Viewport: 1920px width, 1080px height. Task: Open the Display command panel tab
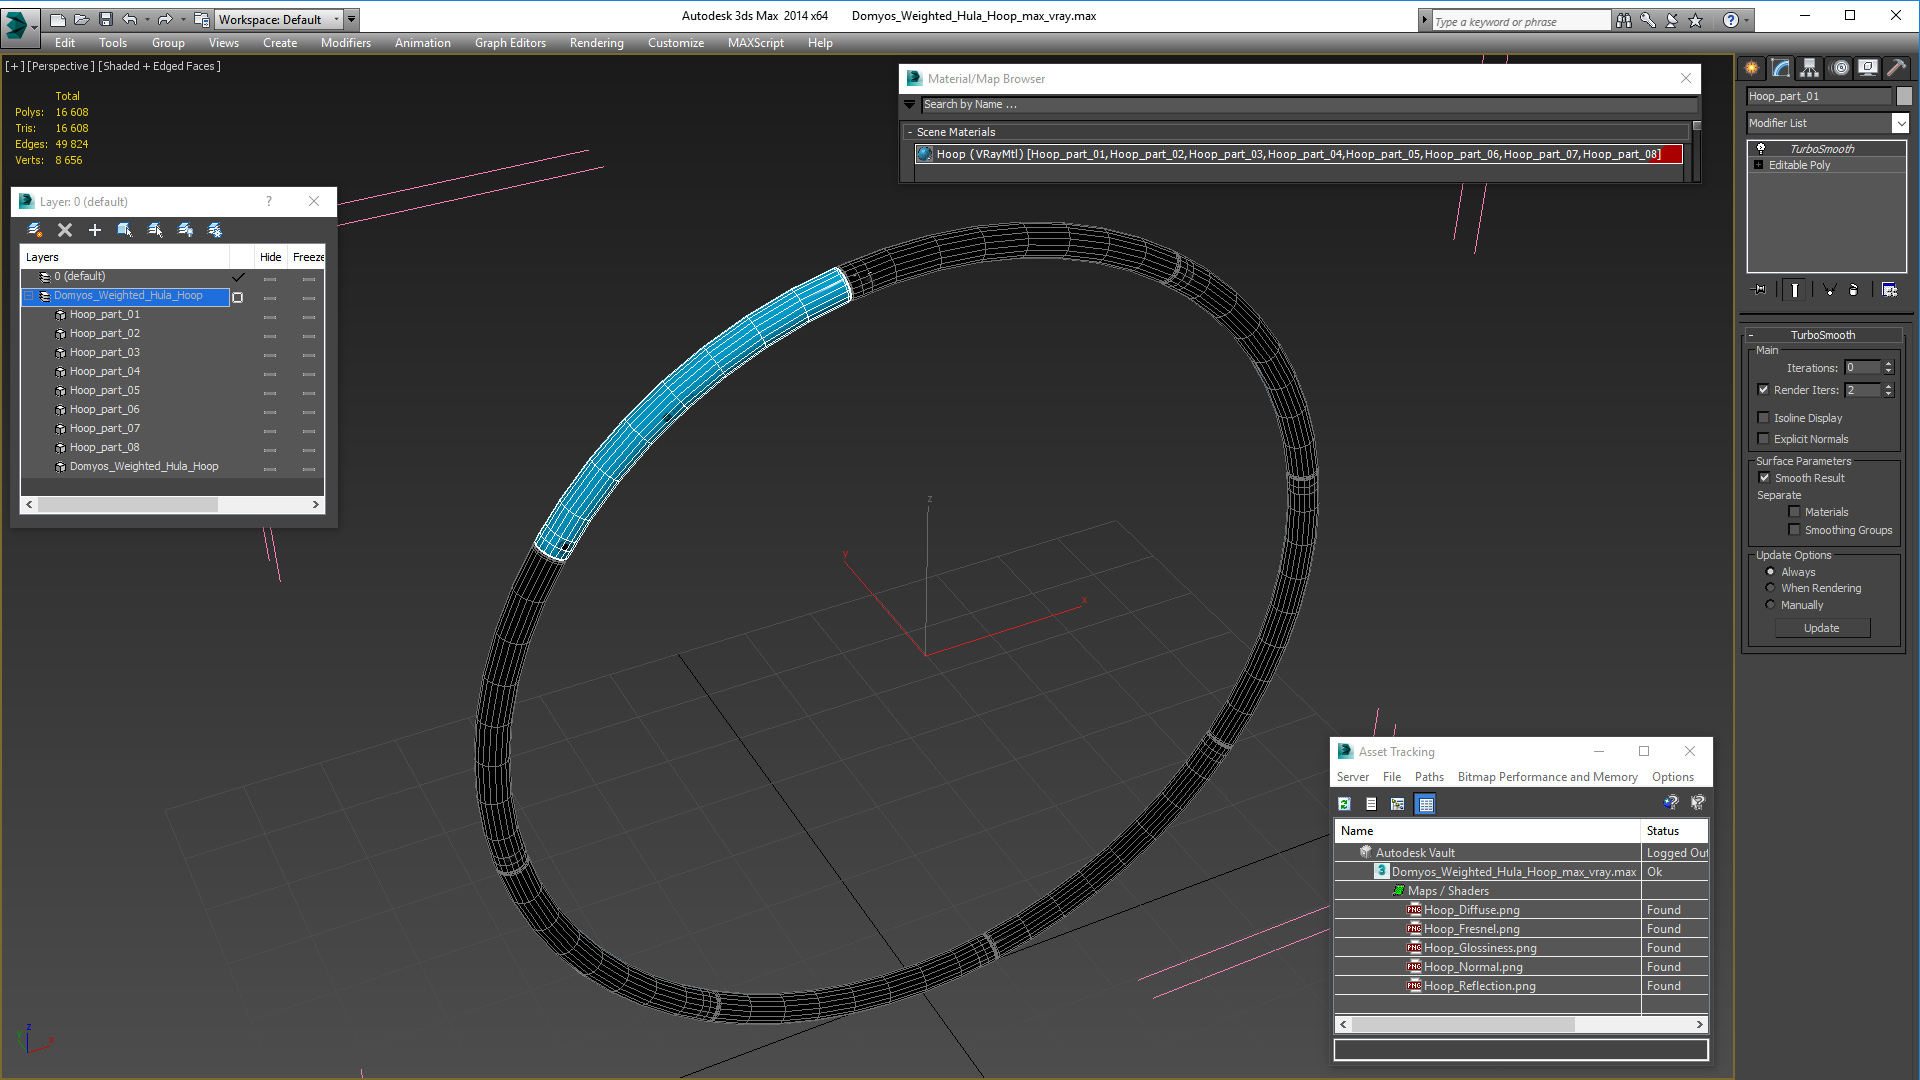1867,68
